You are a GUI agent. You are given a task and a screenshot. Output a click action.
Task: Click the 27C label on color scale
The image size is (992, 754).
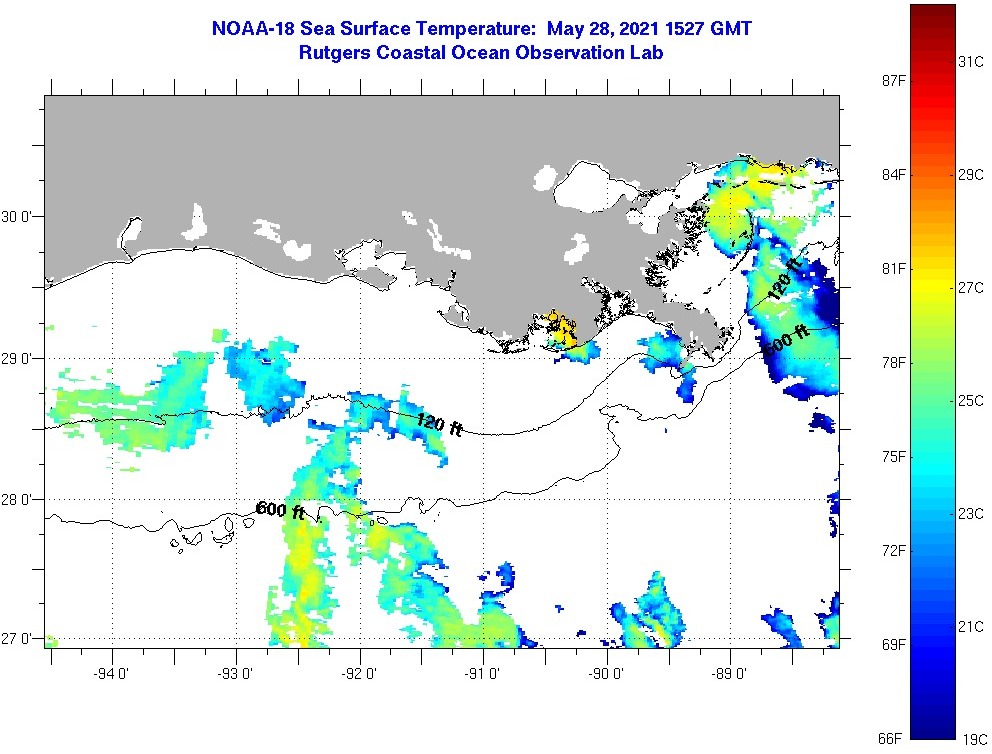coord(970,288)
